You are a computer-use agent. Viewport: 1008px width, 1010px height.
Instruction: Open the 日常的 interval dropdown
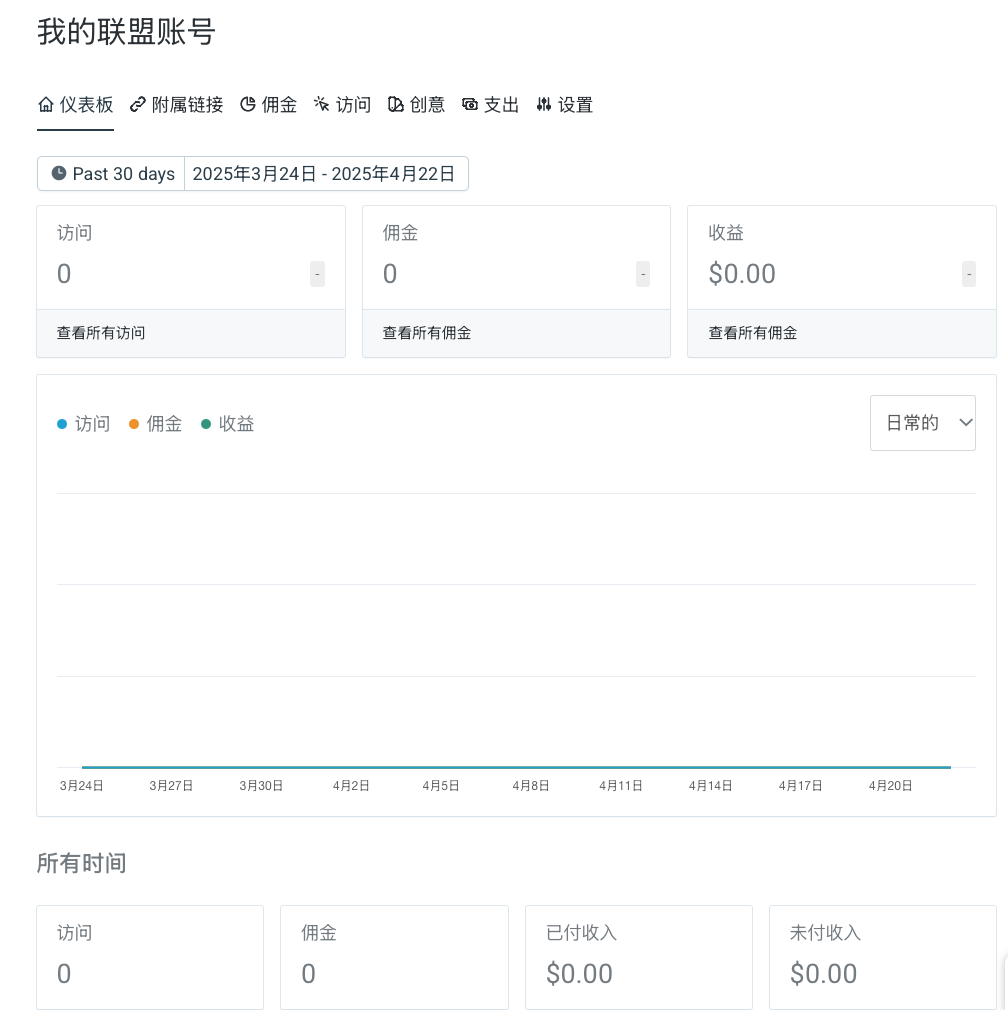[x=922, y=423]
